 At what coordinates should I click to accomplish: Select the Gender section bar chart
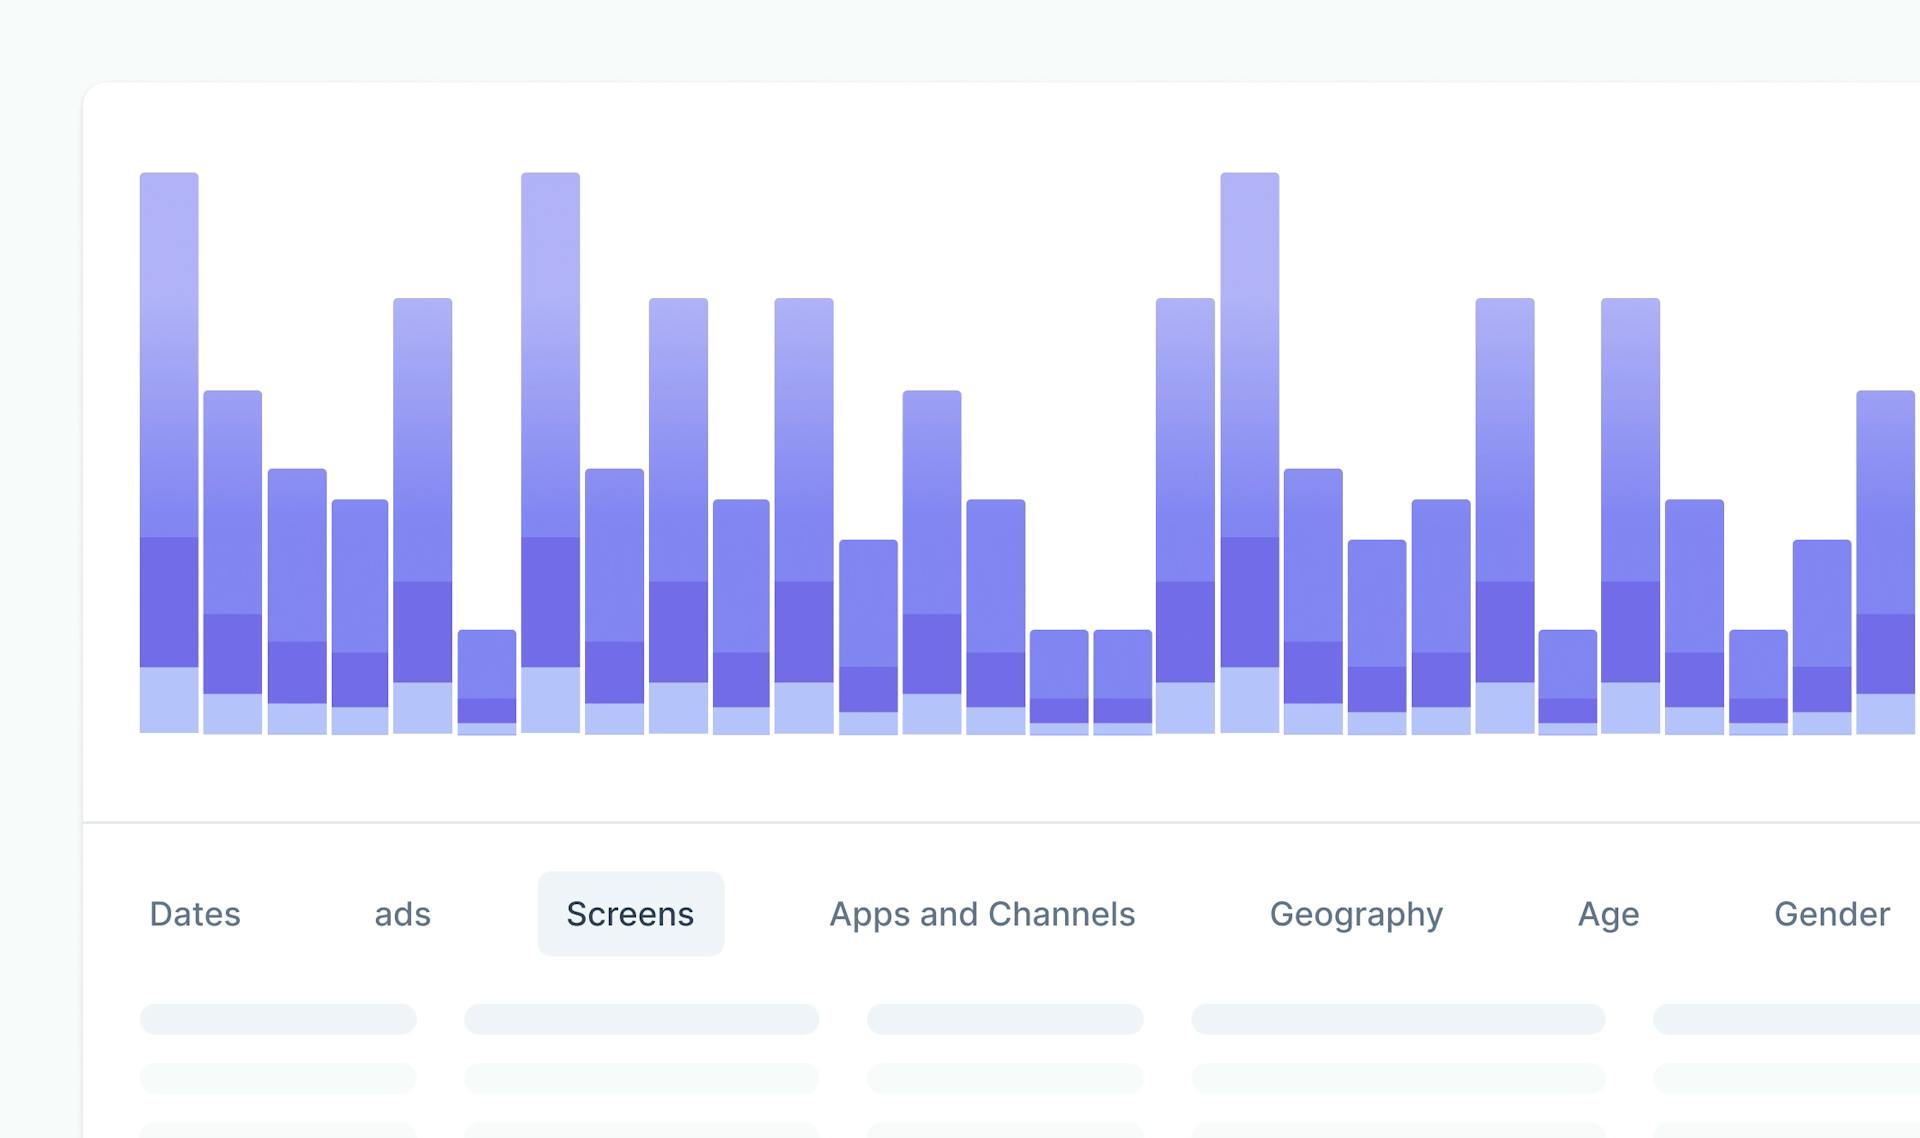tap(1832, 913)
